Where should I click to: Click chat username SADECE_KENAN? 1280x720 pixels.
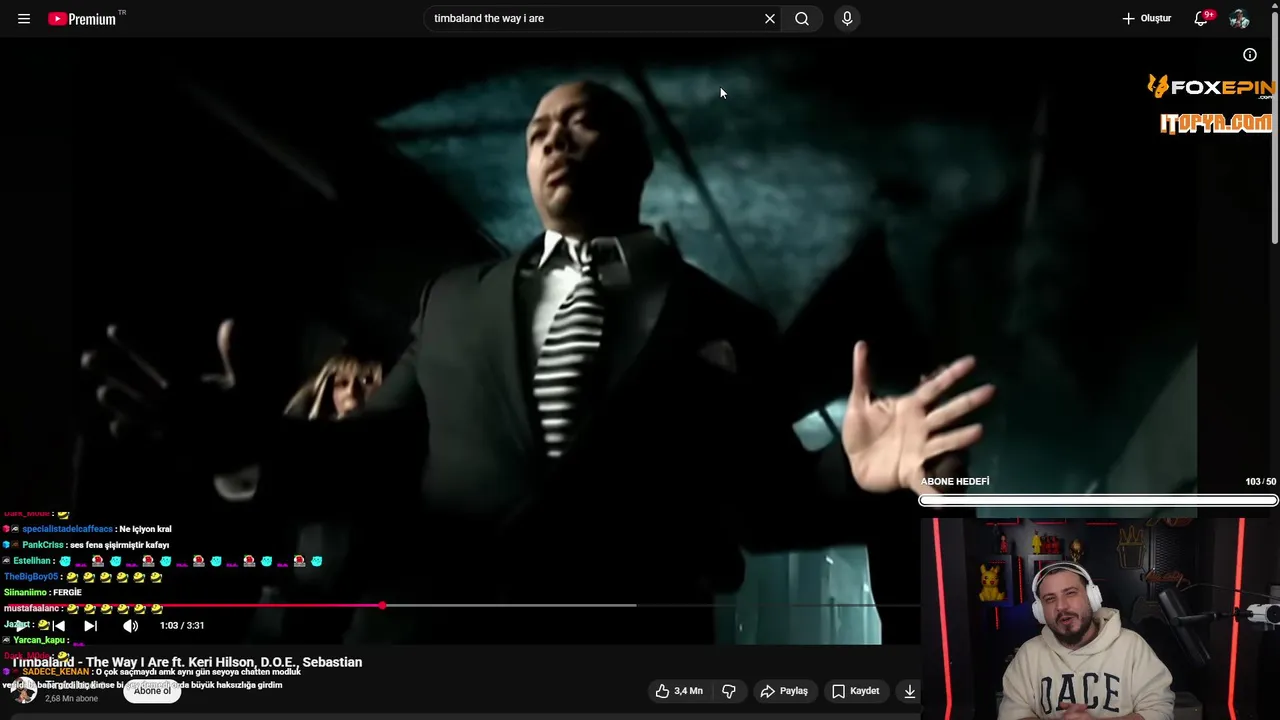pos(56,672)
